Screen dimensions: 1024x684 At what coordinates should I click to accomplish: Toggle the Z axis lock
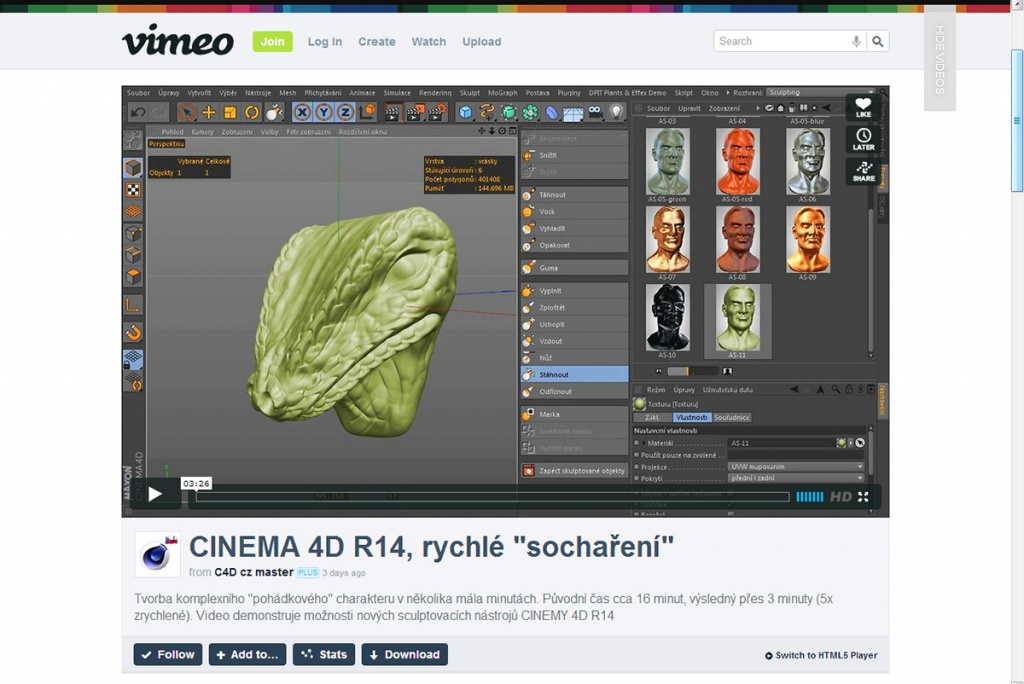(x=345, y=112)
